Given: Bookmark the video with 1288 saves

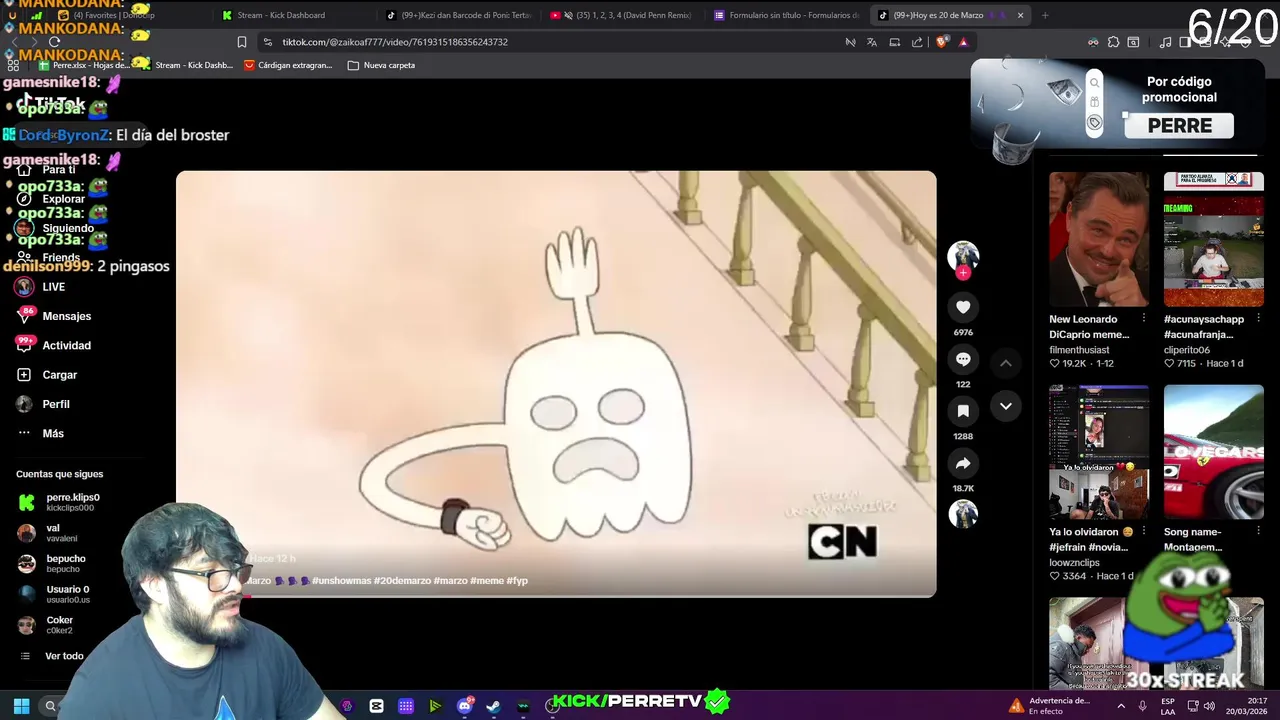Looking at the screenshot, I should 963,411.
